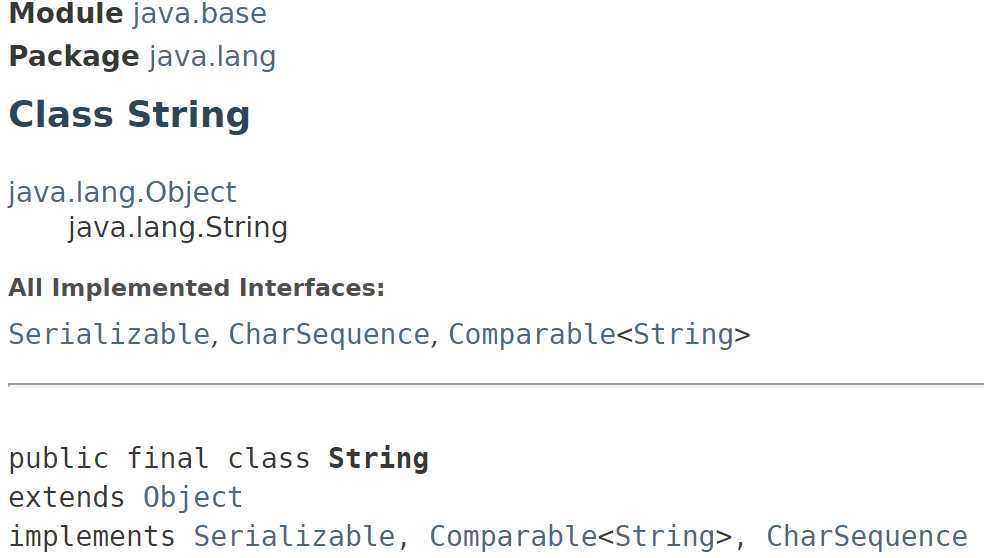Click String type parameter in interfaces list
The height and width of the screenshot is (558, 984).
[683, 335]
